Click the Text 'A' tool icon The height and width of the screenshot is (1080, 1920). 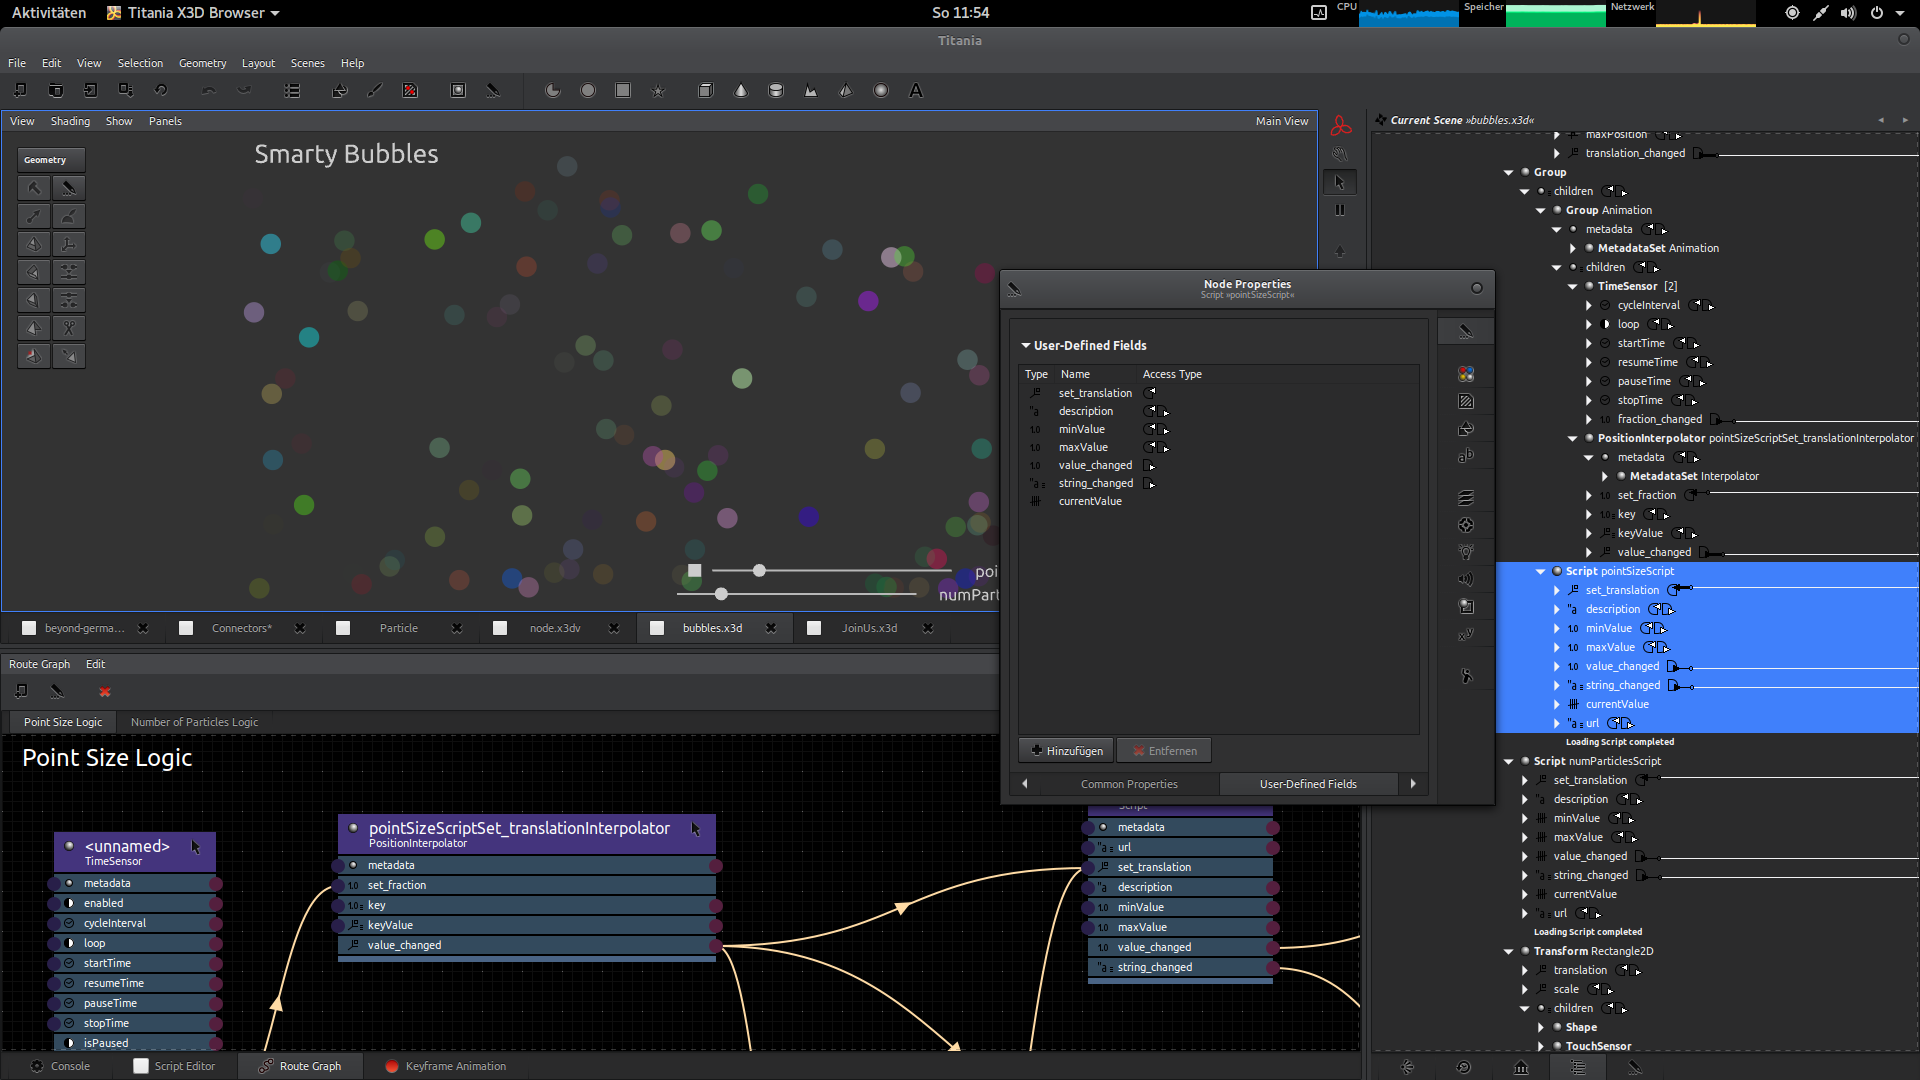point(915,91)
